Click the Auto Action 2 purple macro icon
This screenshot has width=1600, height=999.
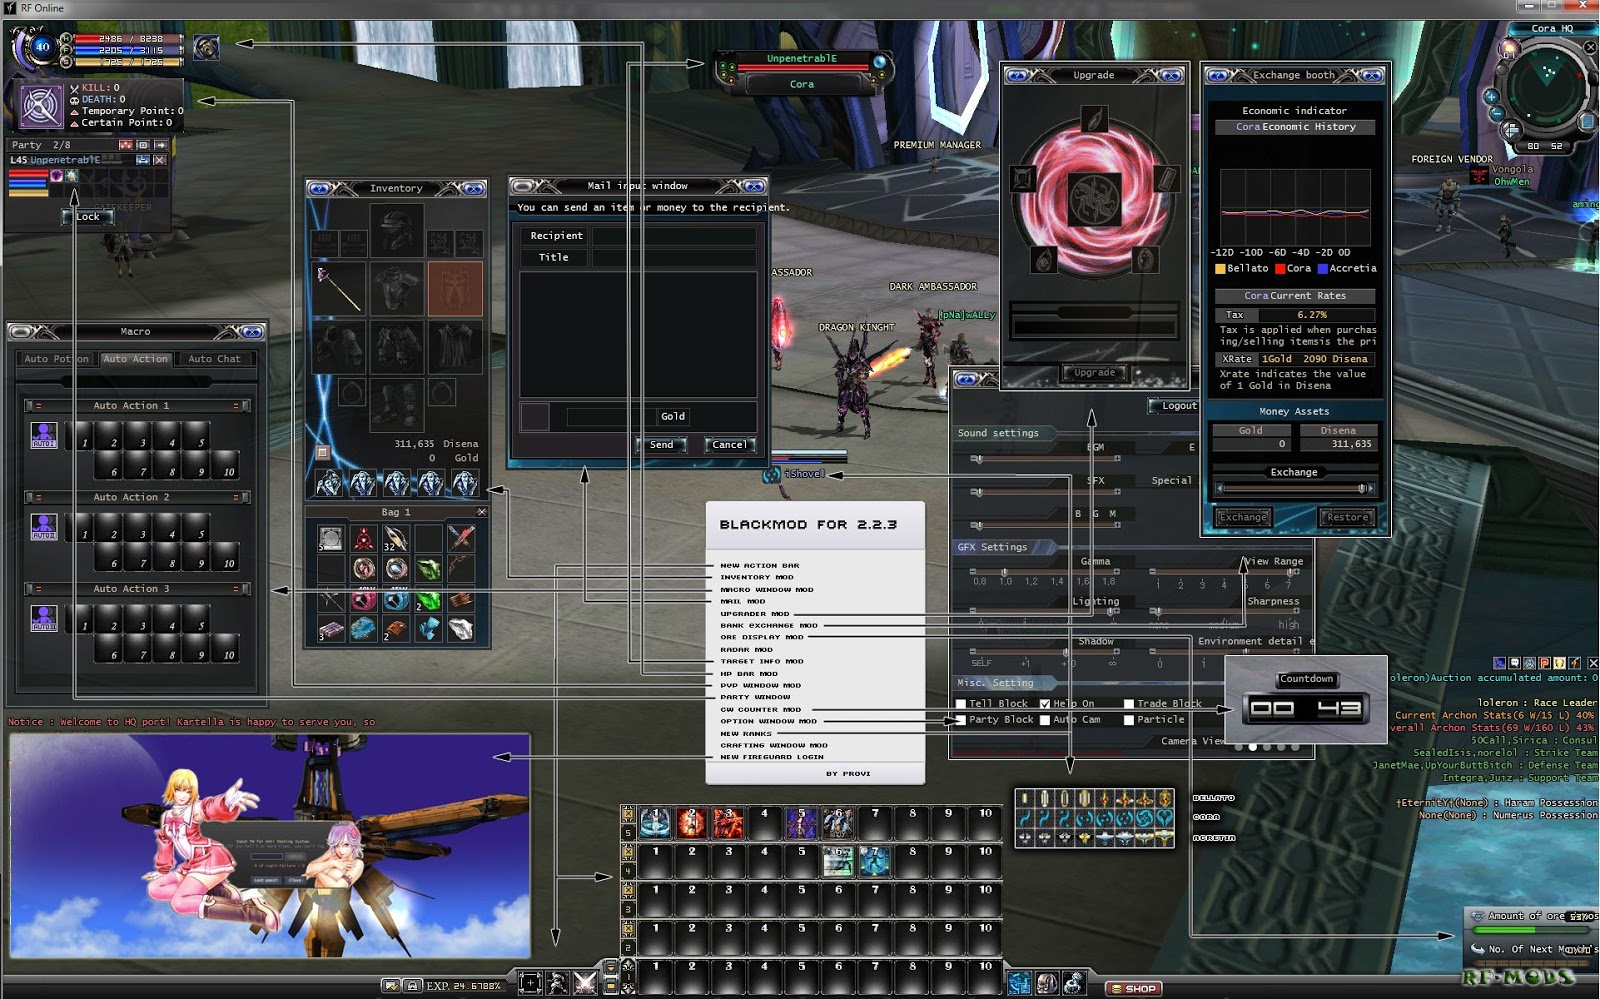tap(44, 527)
